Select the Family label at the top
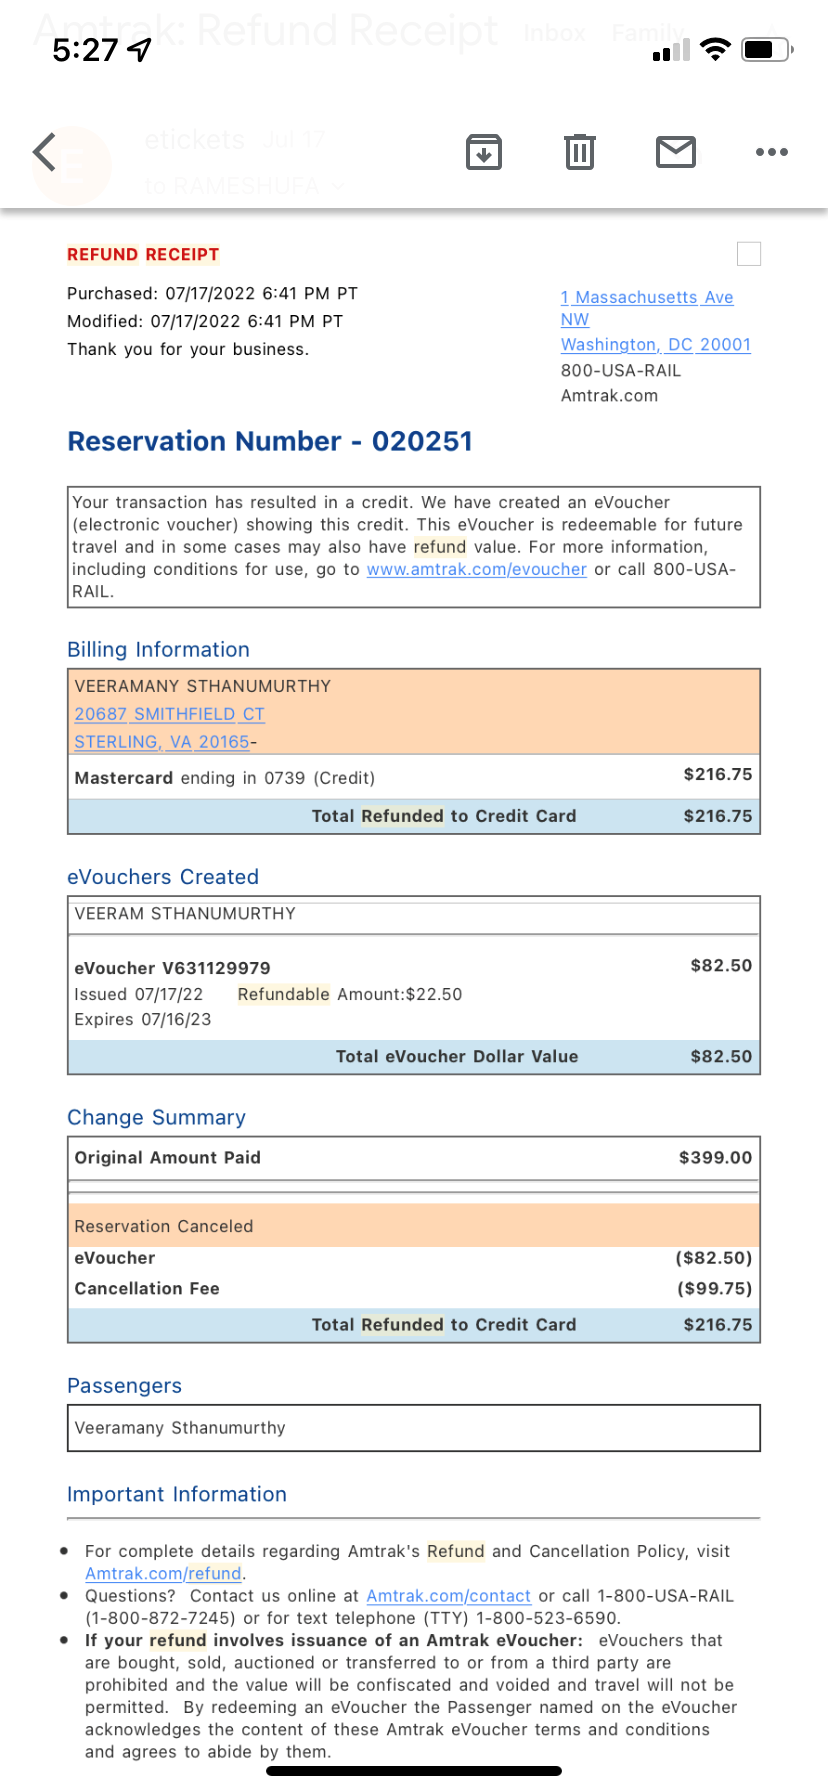Screen dimensions: 828x1792 [x=647, y=33]
